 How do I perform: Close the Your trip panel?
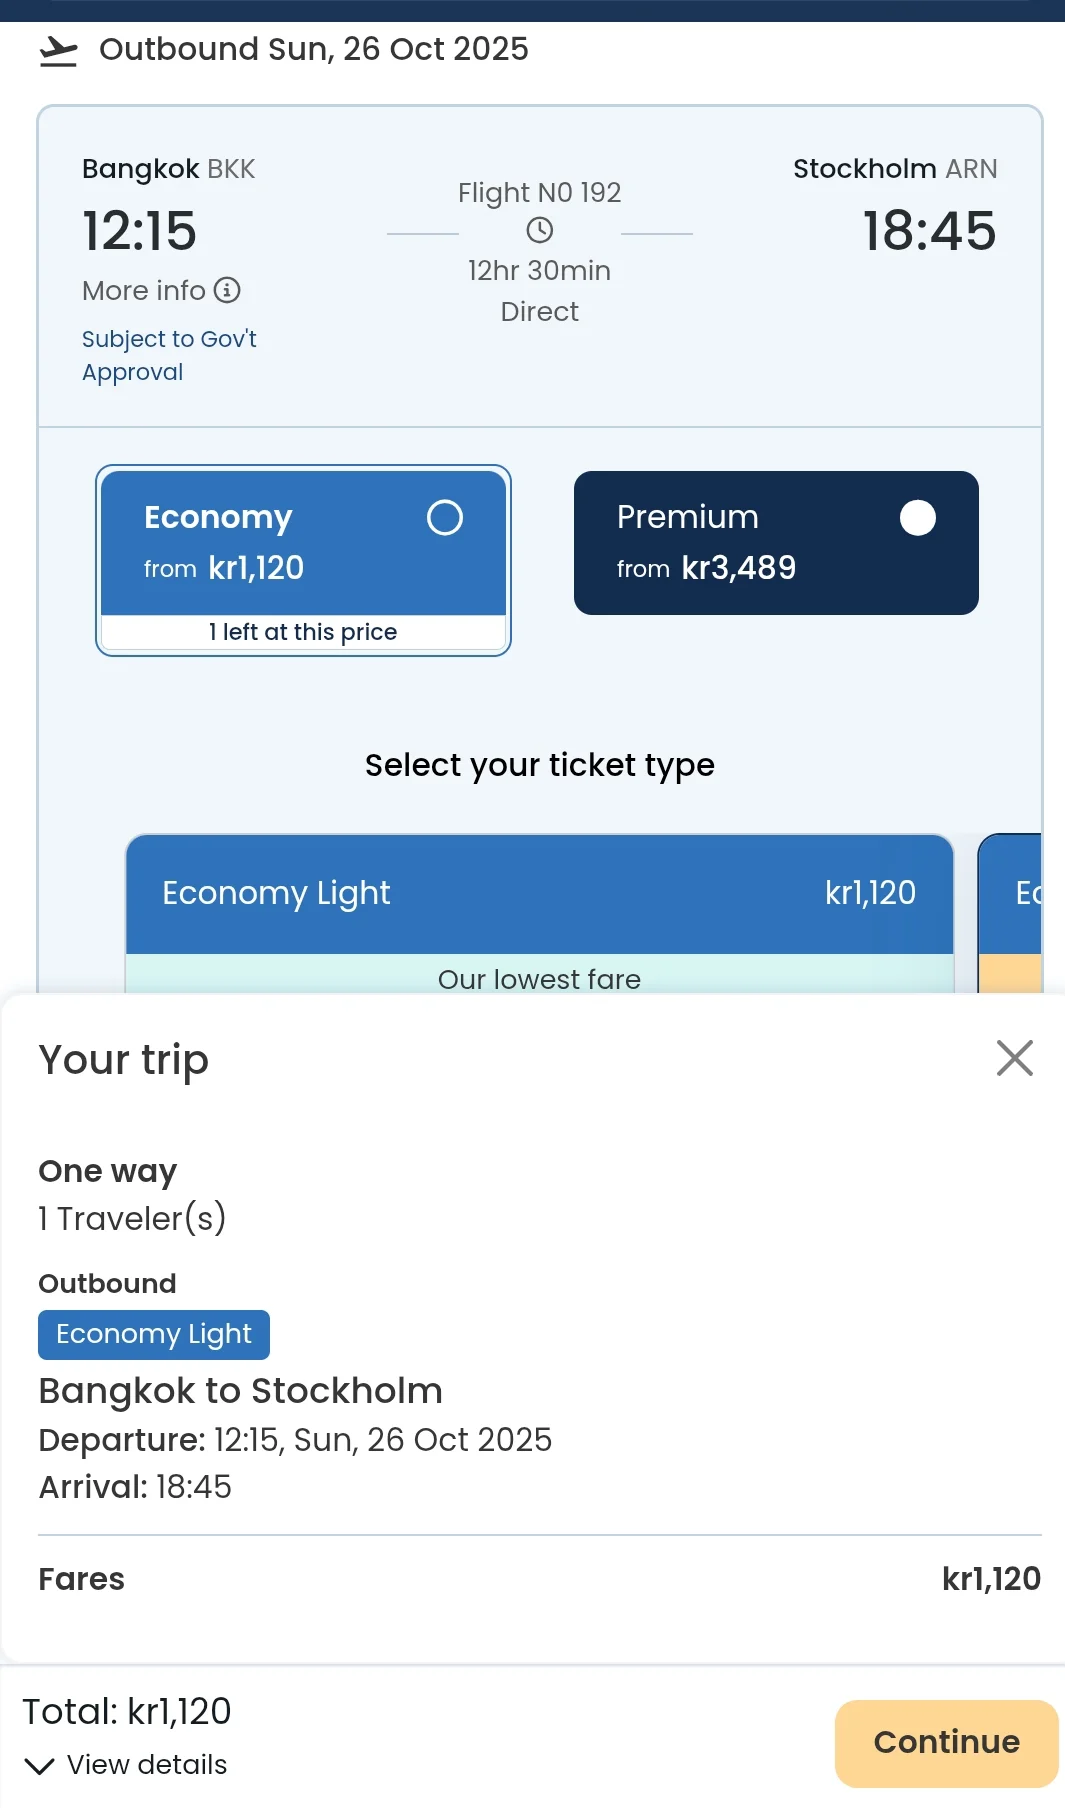(1014, 1058)
